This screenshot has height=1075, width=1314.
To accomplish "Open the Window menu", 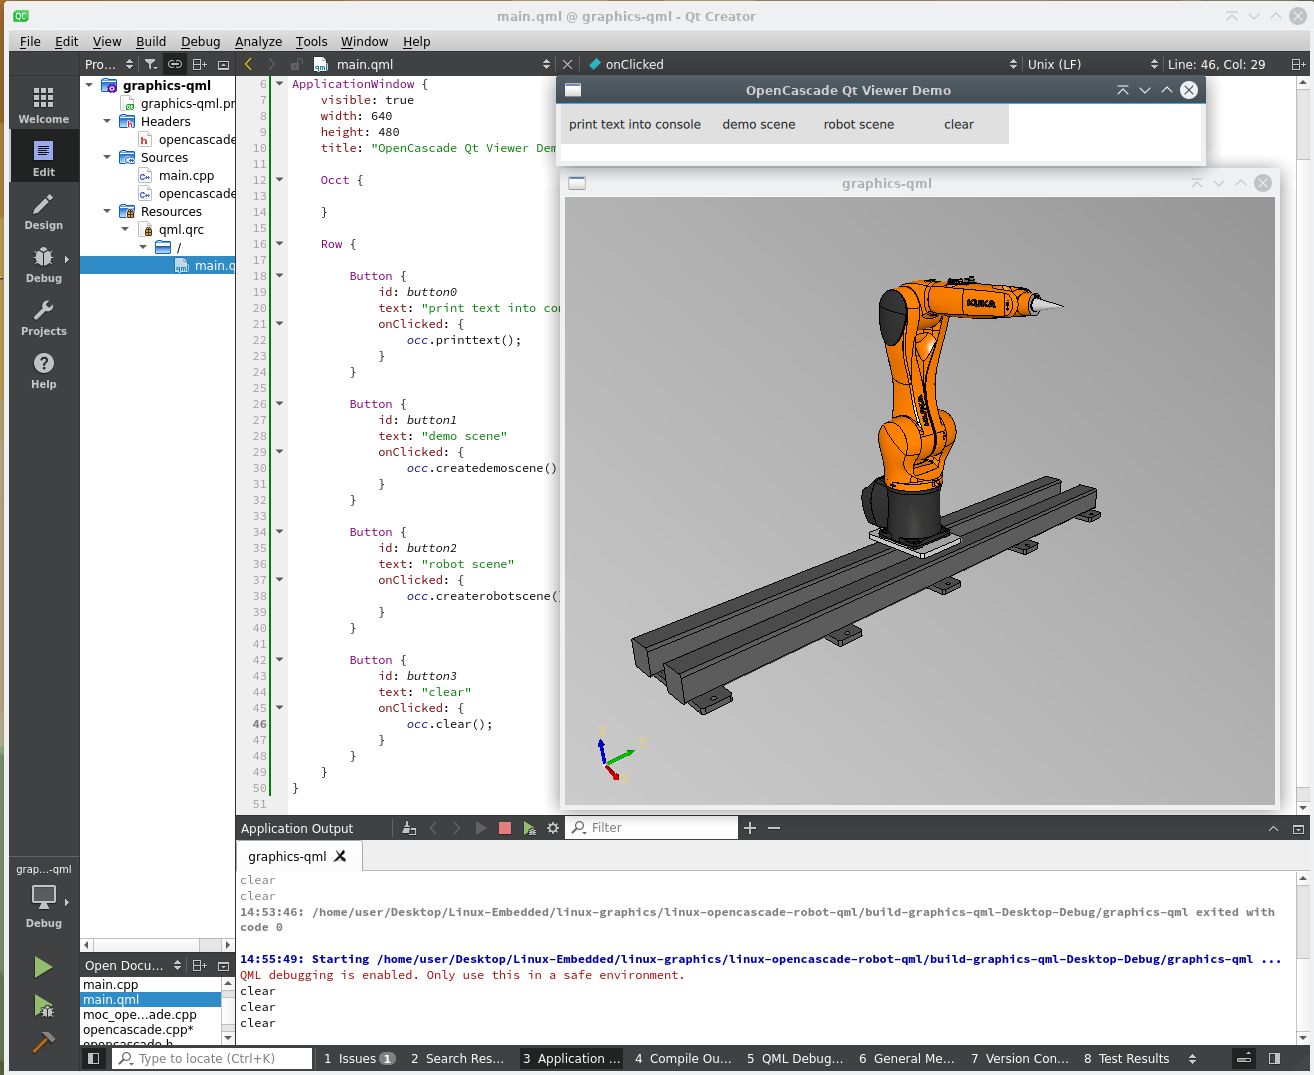I will 364,41.
